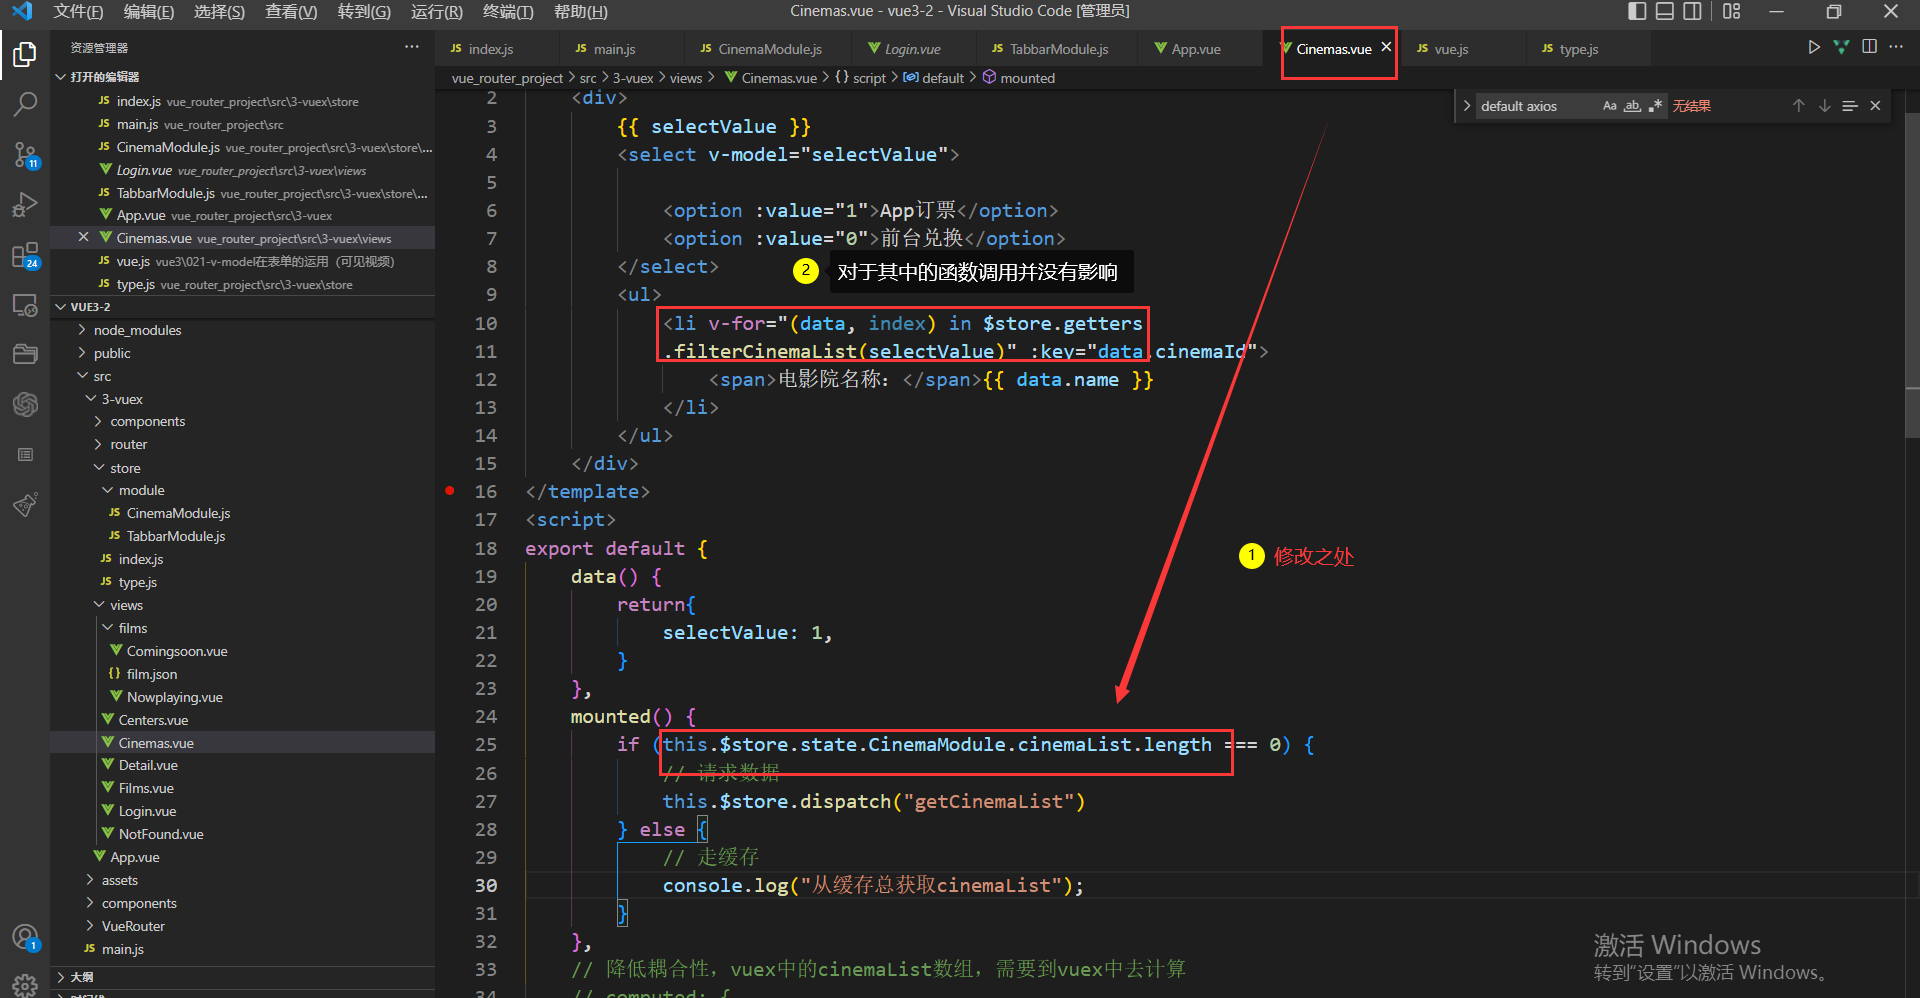The image size is (1920, 998).
Task: Expand the assets folder
Action: point(119,880)
